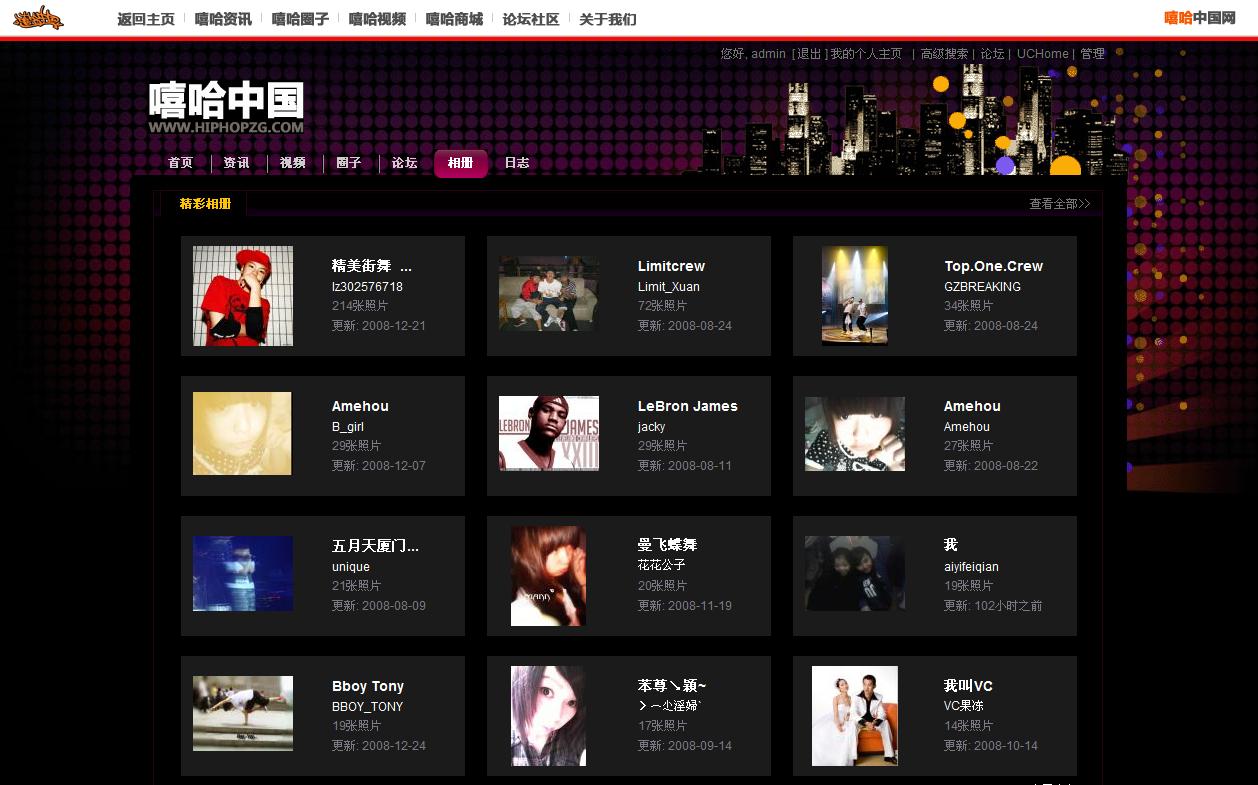Open 我的个人主页 link

point(866,54)
